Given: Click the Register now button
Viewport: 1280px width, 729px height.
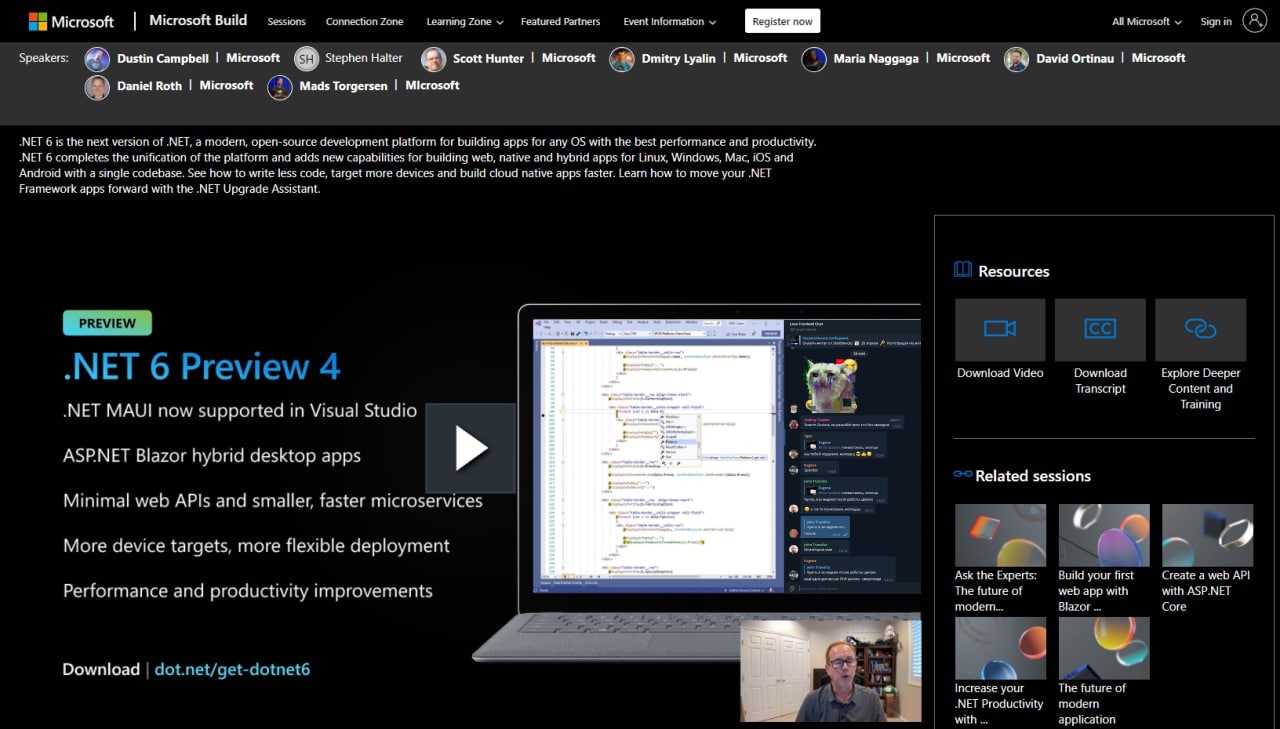Looking at the screenshot, I should (782, 21).
